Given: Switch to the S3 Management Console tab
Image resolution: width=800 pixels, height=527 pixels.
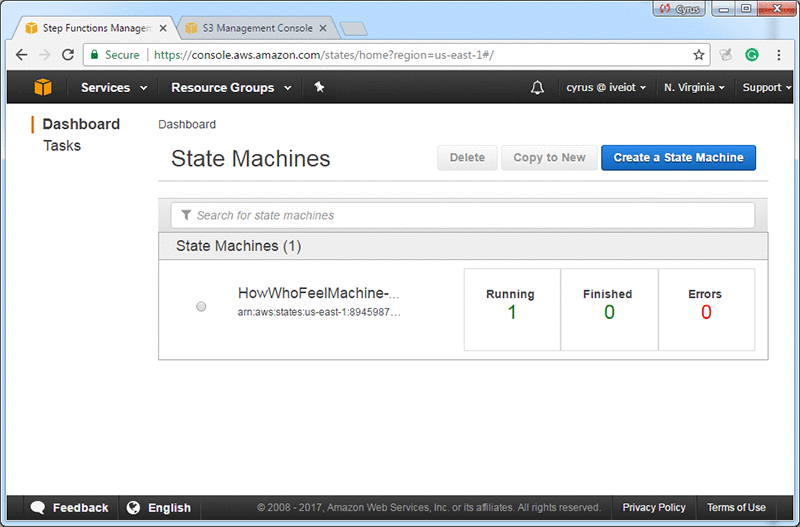Looking at the screenshot, I should (x=257, y=28).
